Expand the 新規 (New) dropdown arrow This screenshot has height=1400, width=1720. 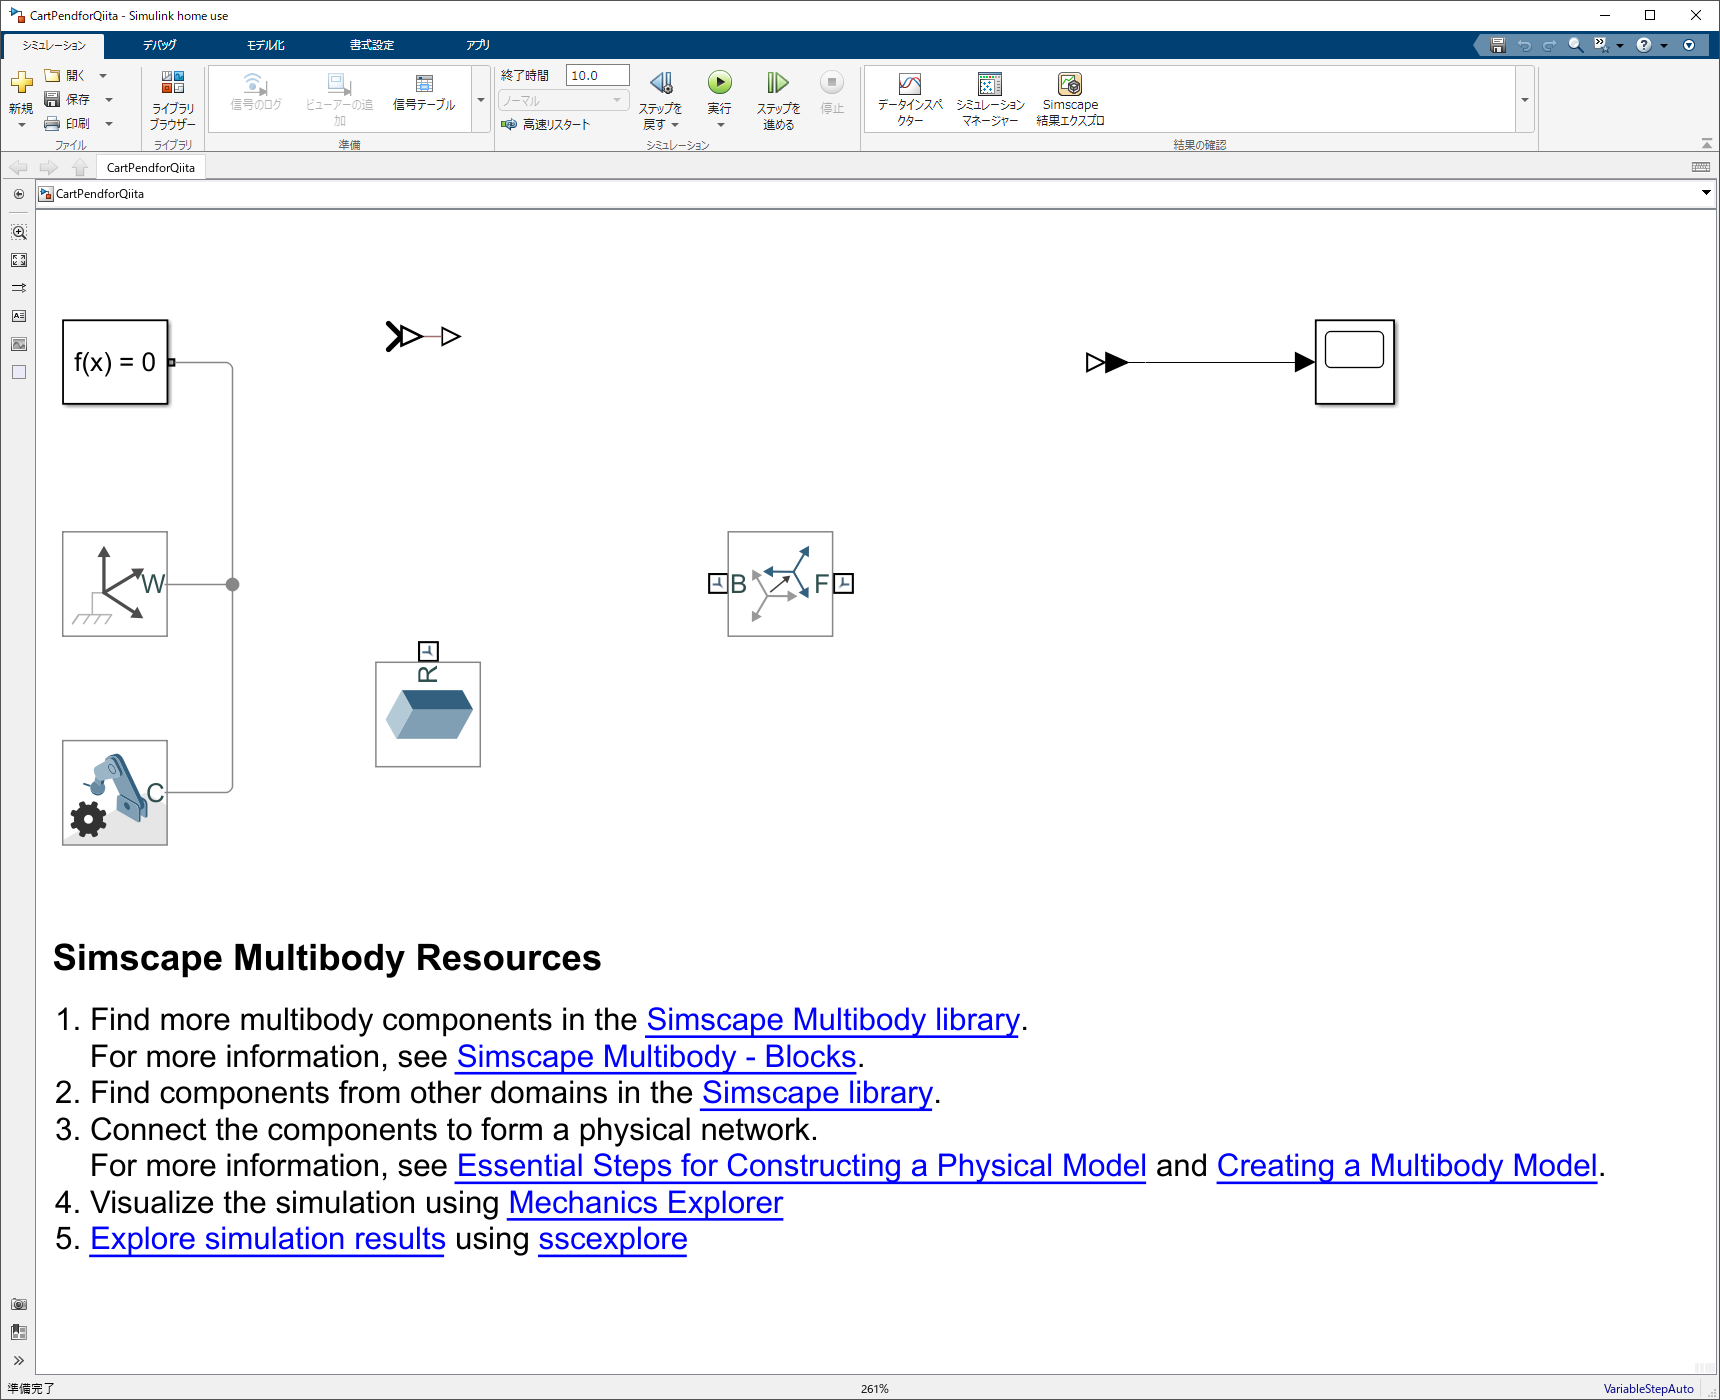[21, 123]
